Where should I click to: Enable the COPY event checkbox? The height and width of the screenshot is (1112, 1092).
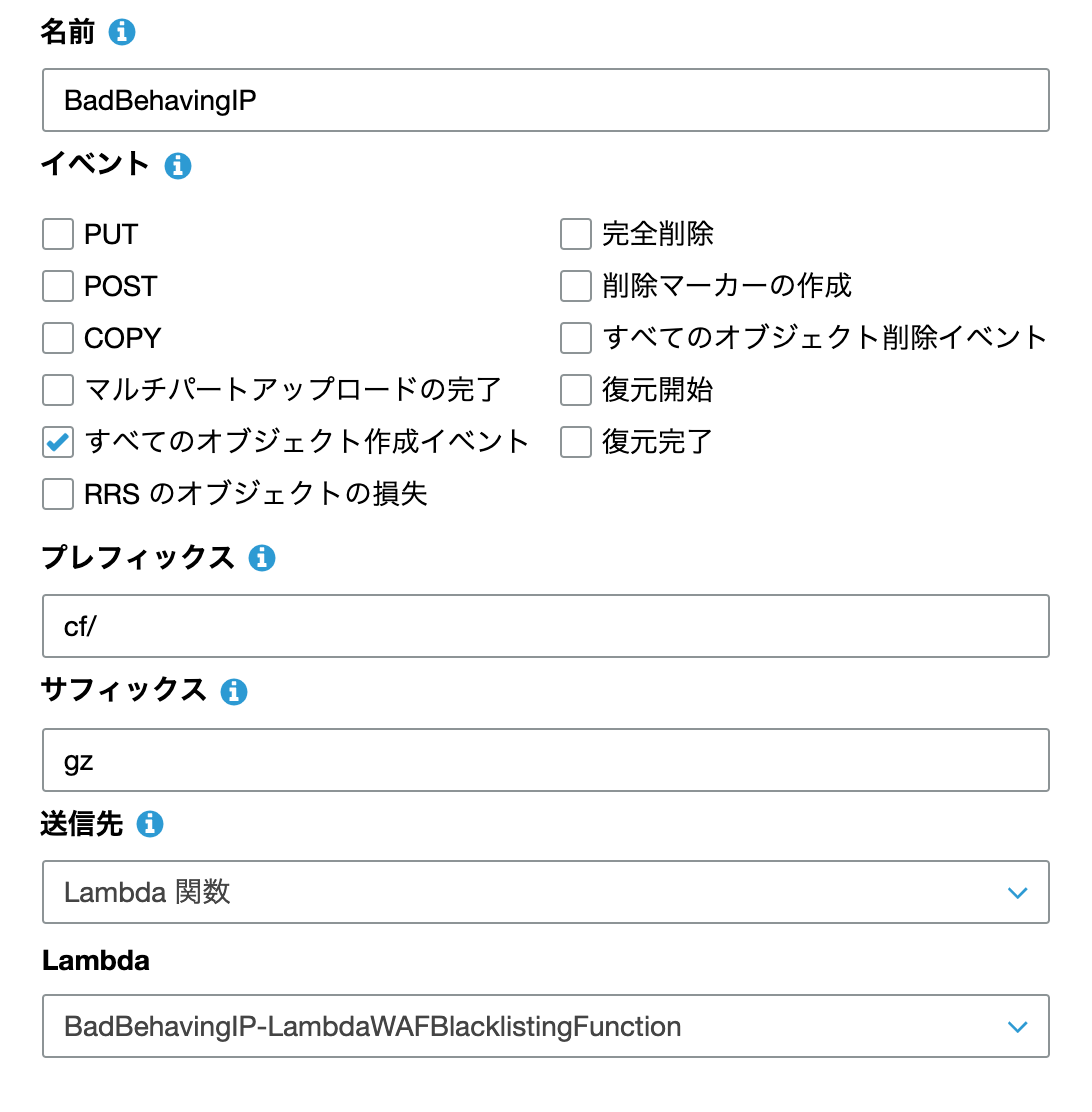pyautogui.click(x=57, y=337)
